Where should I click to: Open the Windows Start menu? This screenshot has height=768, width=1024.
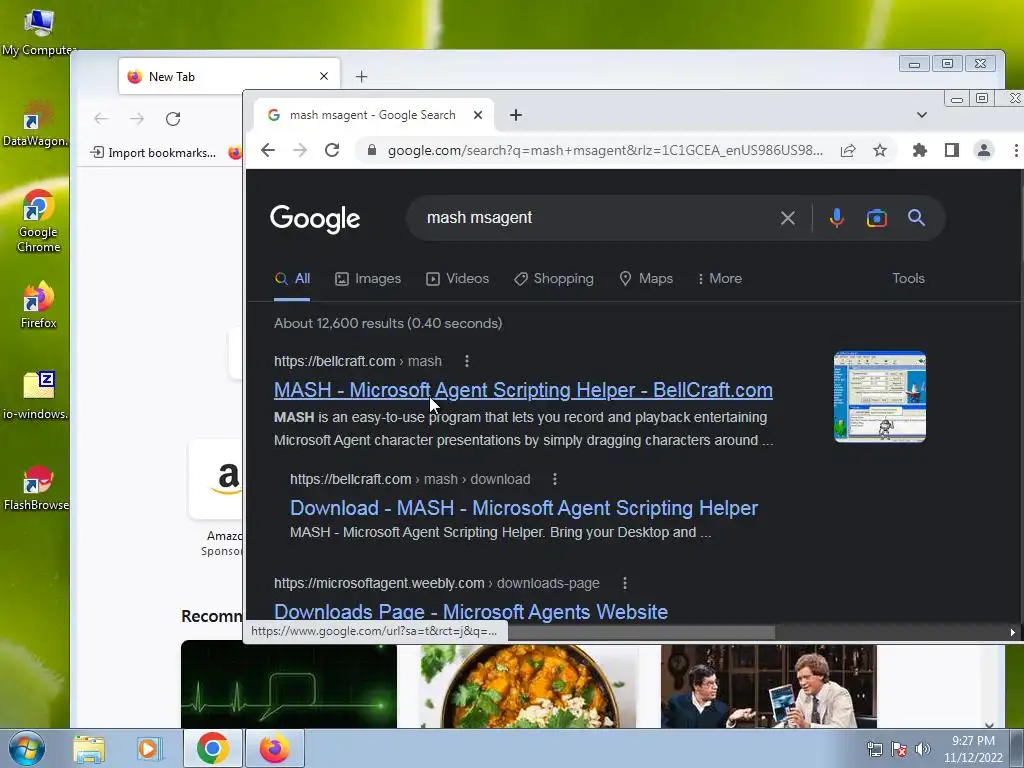click(x=27, y=748)
